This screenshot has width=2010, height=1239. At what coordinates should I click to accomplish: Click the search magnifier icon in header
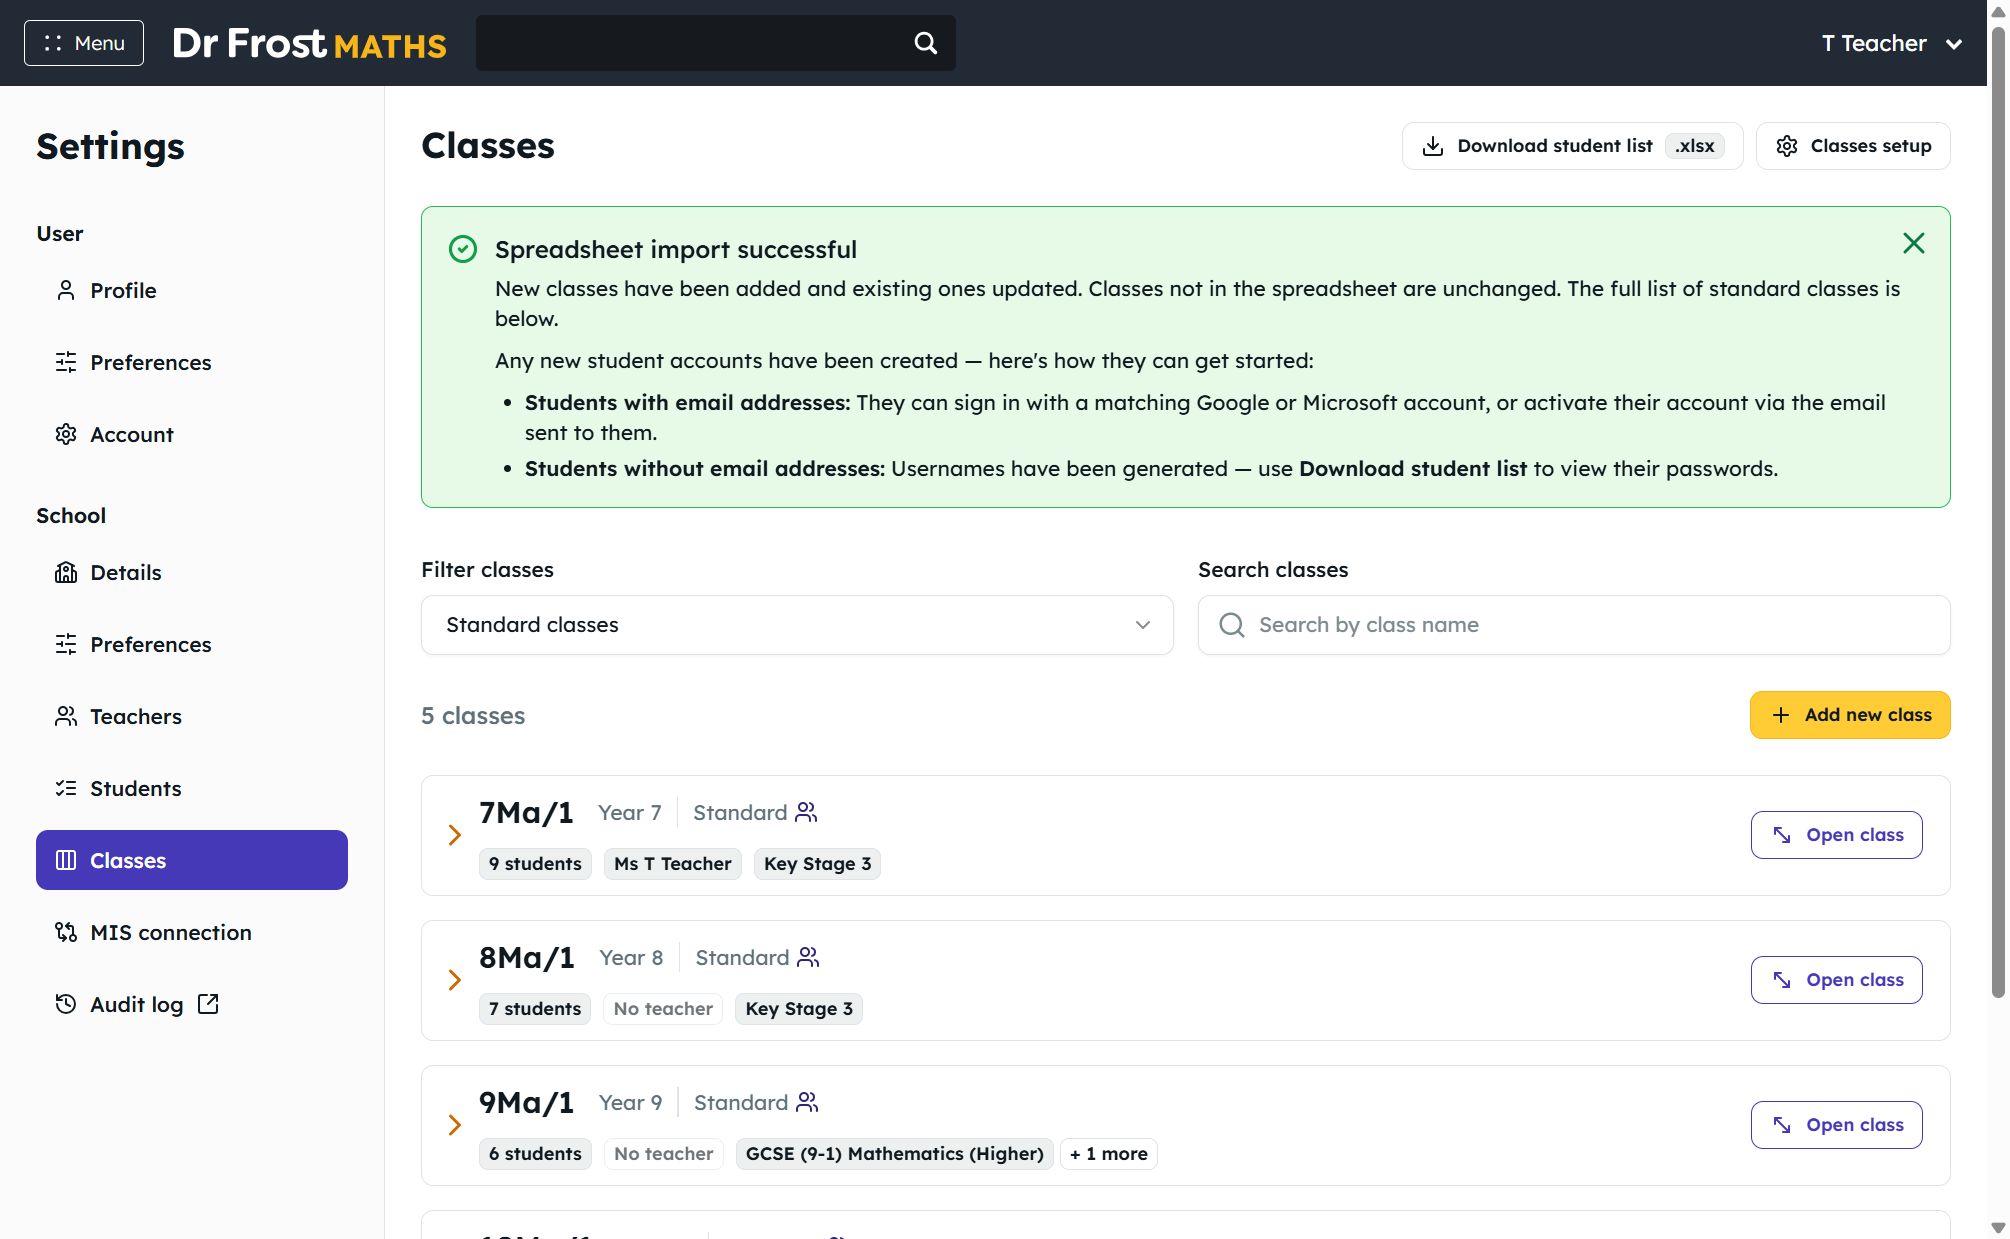click(926, 43)
